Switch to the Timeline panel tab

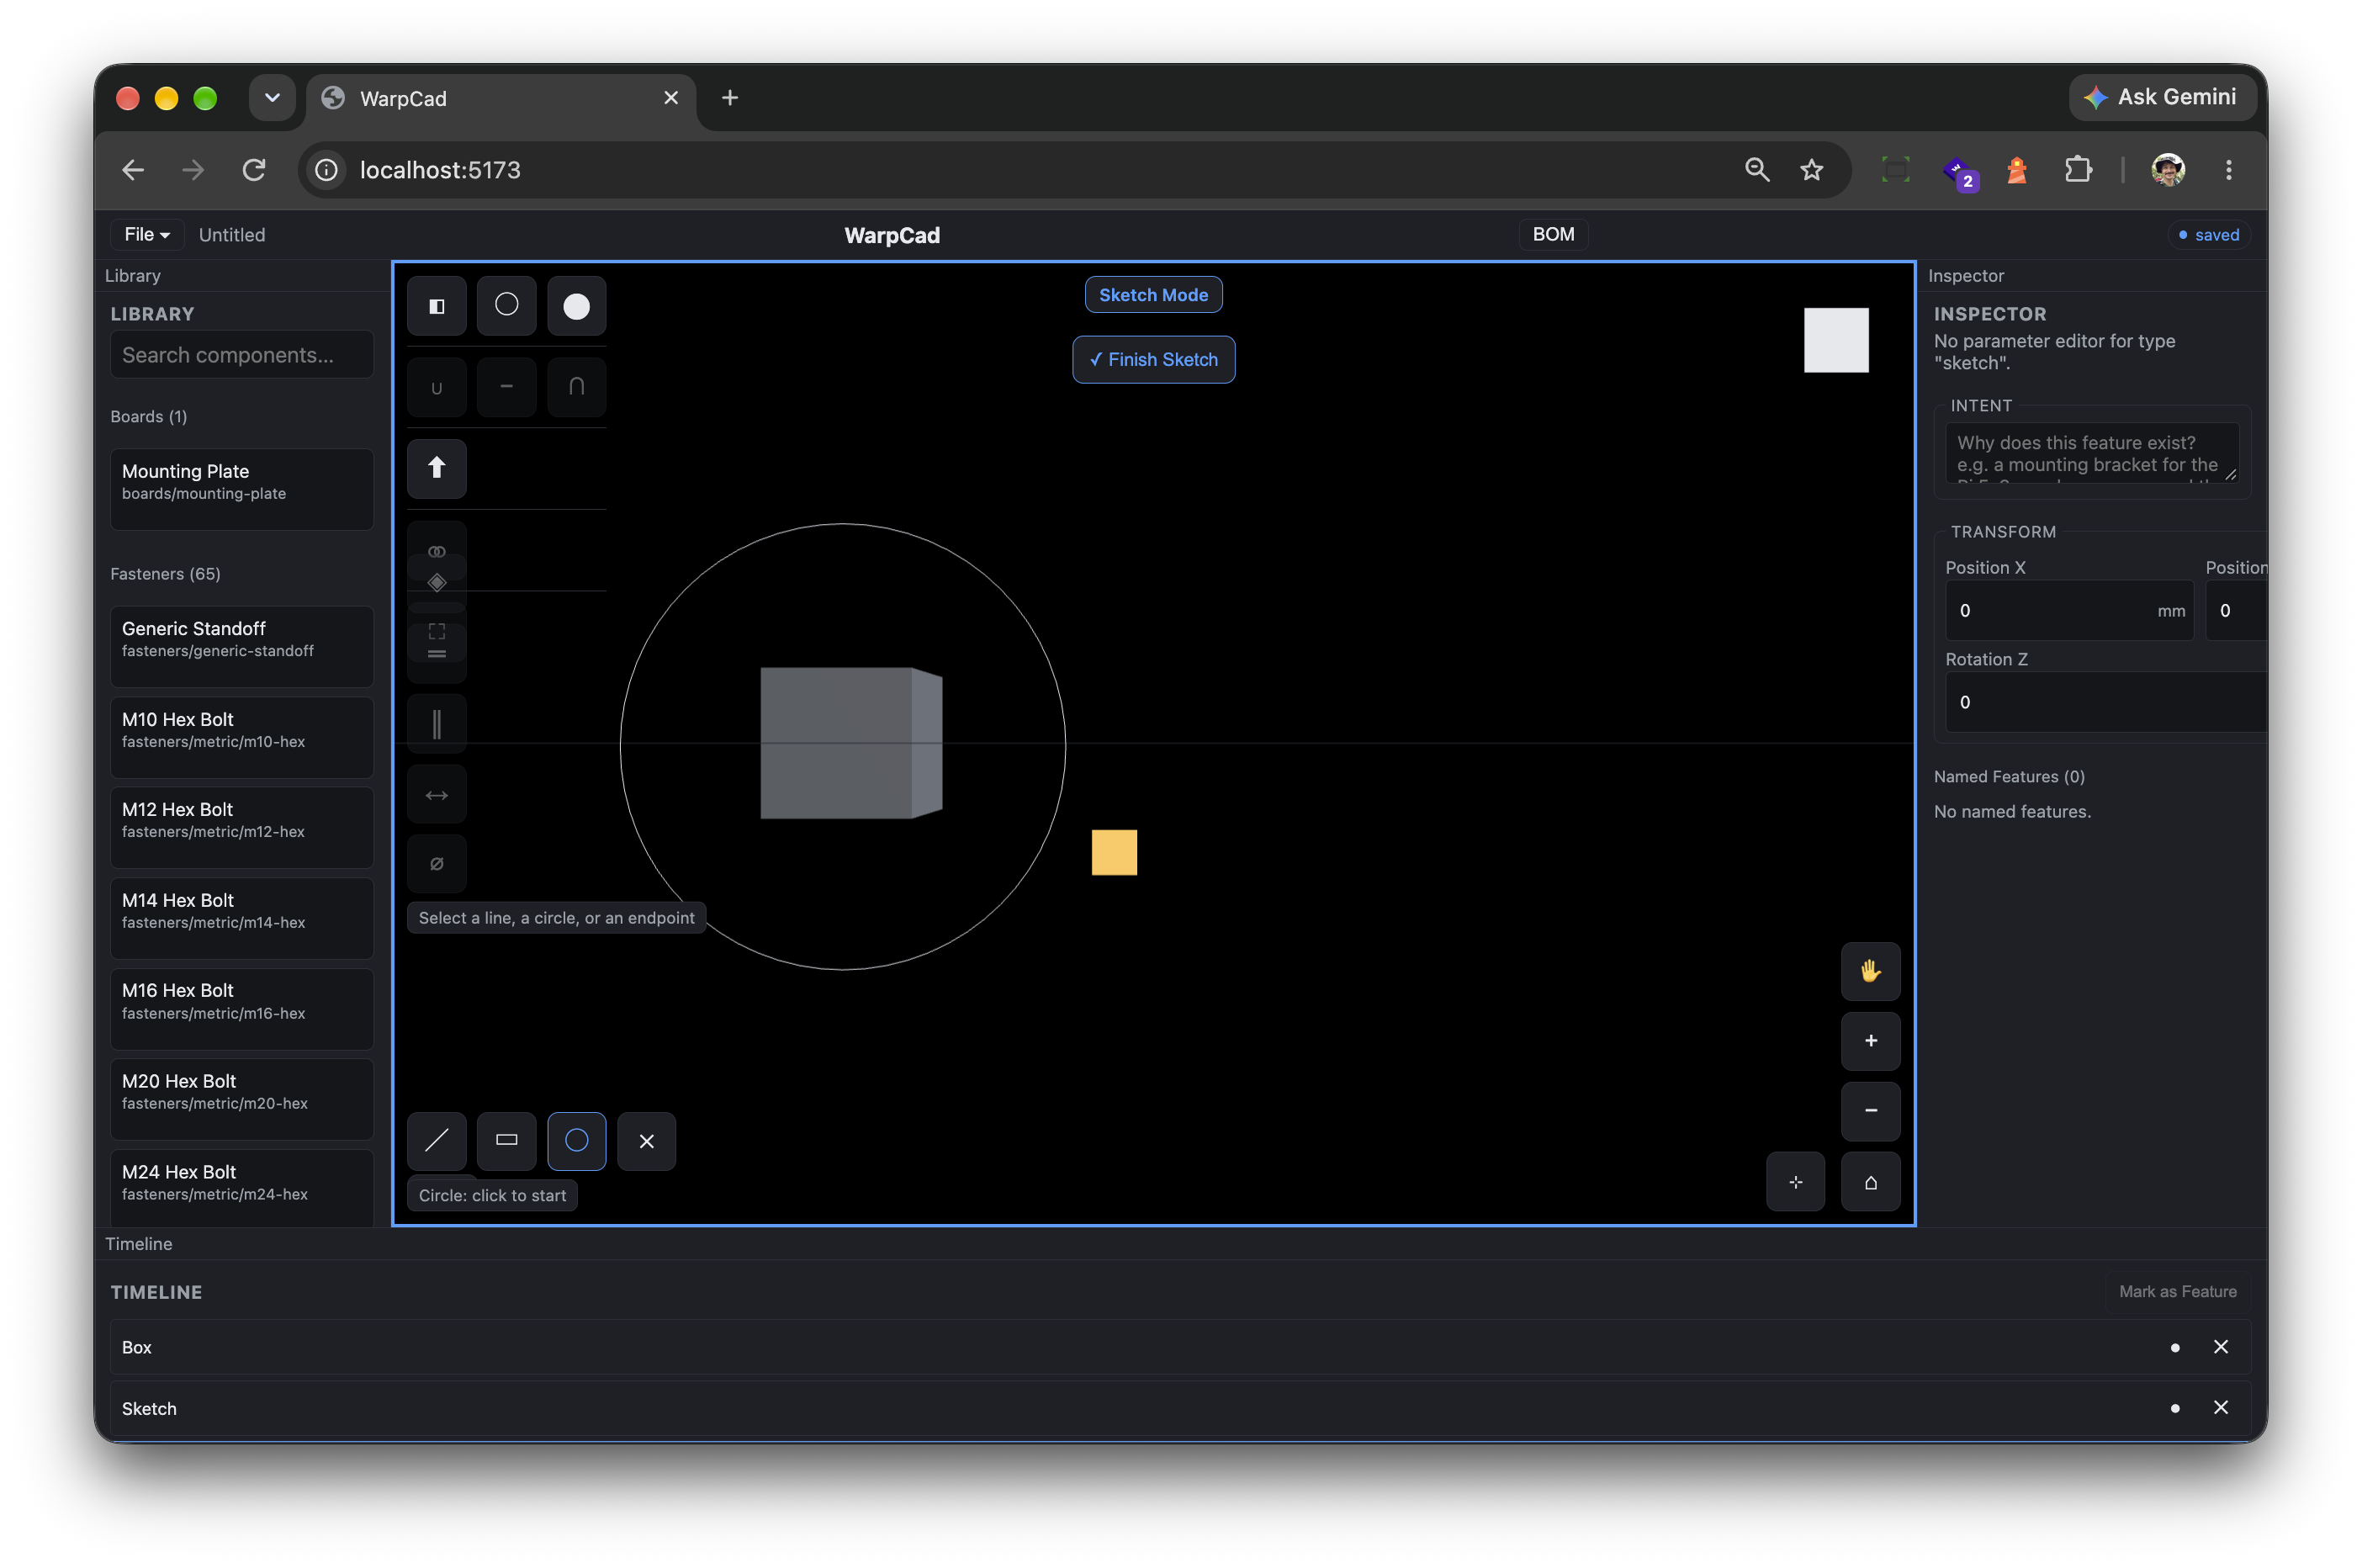[139, 1244]
